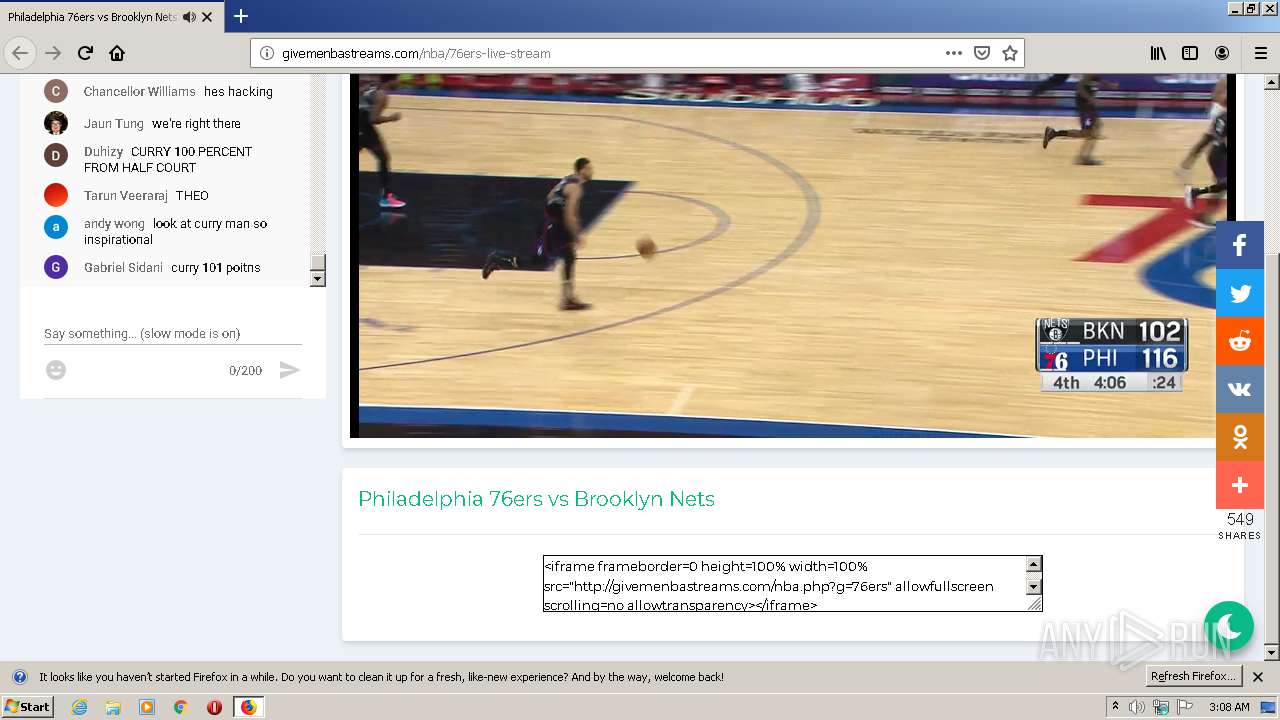
Task: Reload the current page
Action: [x=85, y=53]
